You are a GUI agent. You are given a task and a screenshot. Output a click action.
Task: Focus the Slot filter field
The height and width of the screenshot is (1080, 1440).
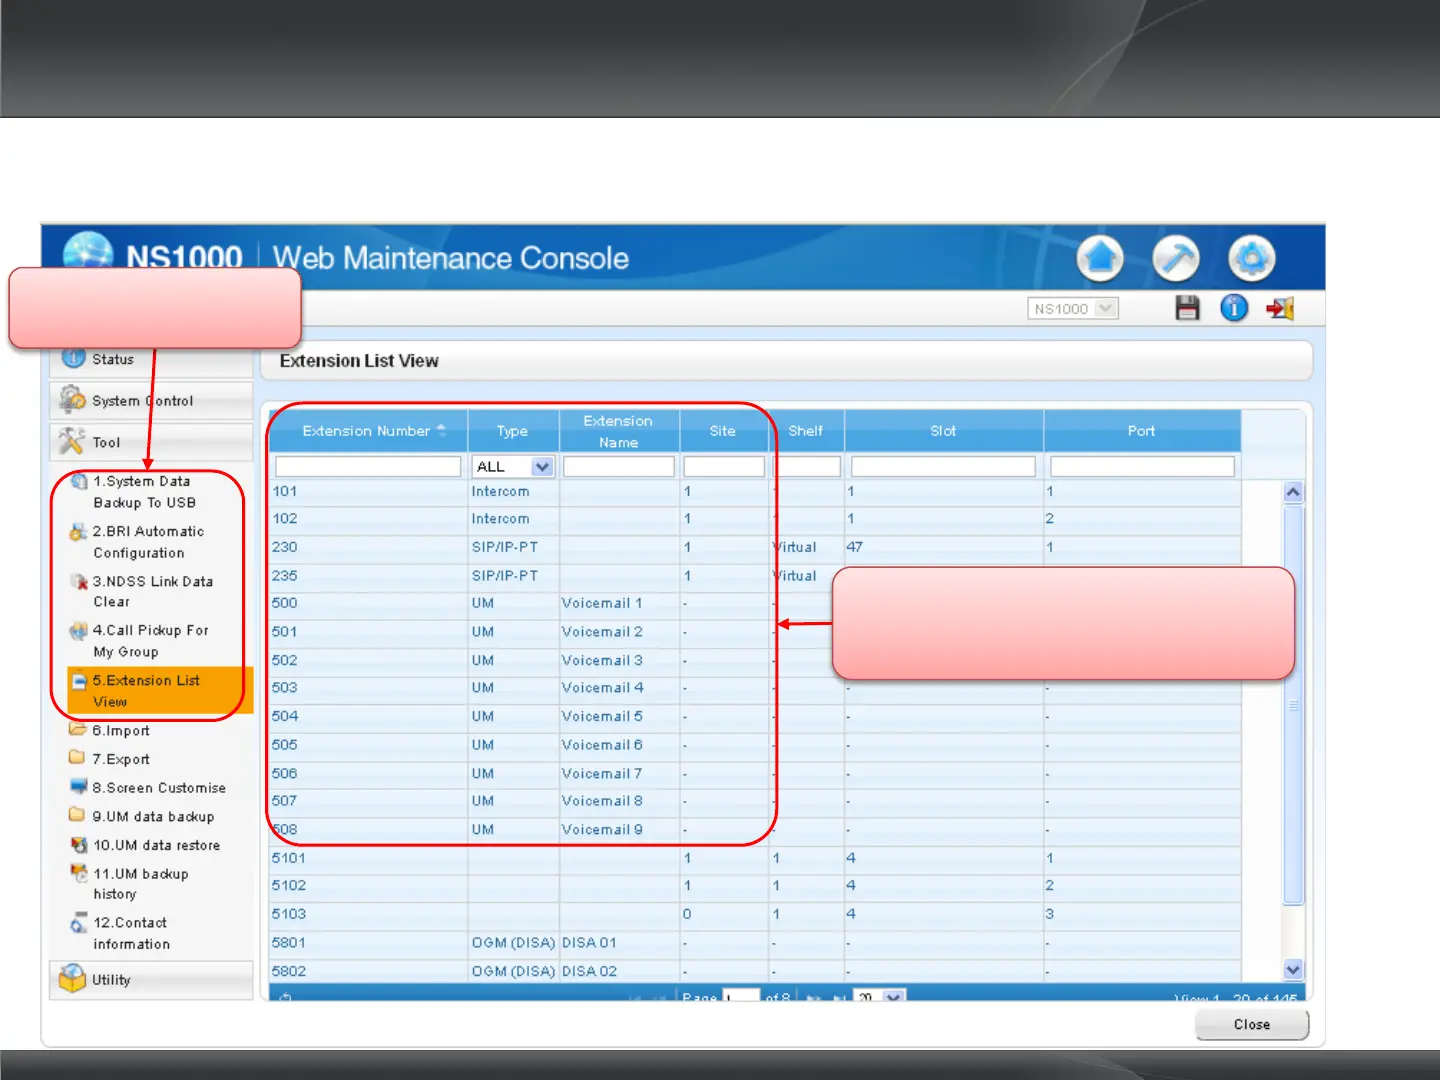pos(943,467)
